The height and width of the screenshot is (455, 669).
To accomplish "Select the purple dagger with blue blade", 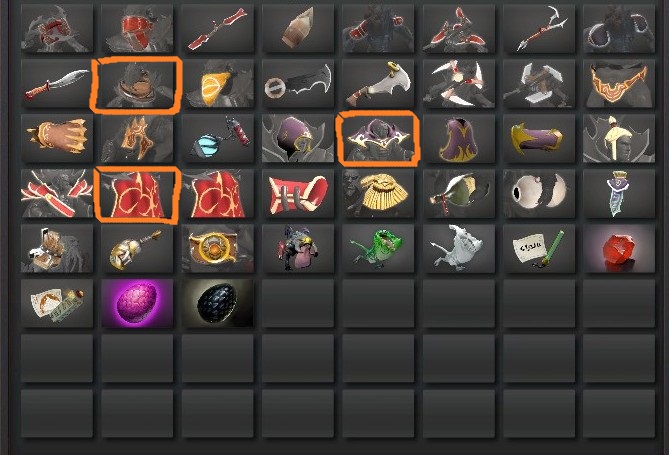I will [619, 193].
